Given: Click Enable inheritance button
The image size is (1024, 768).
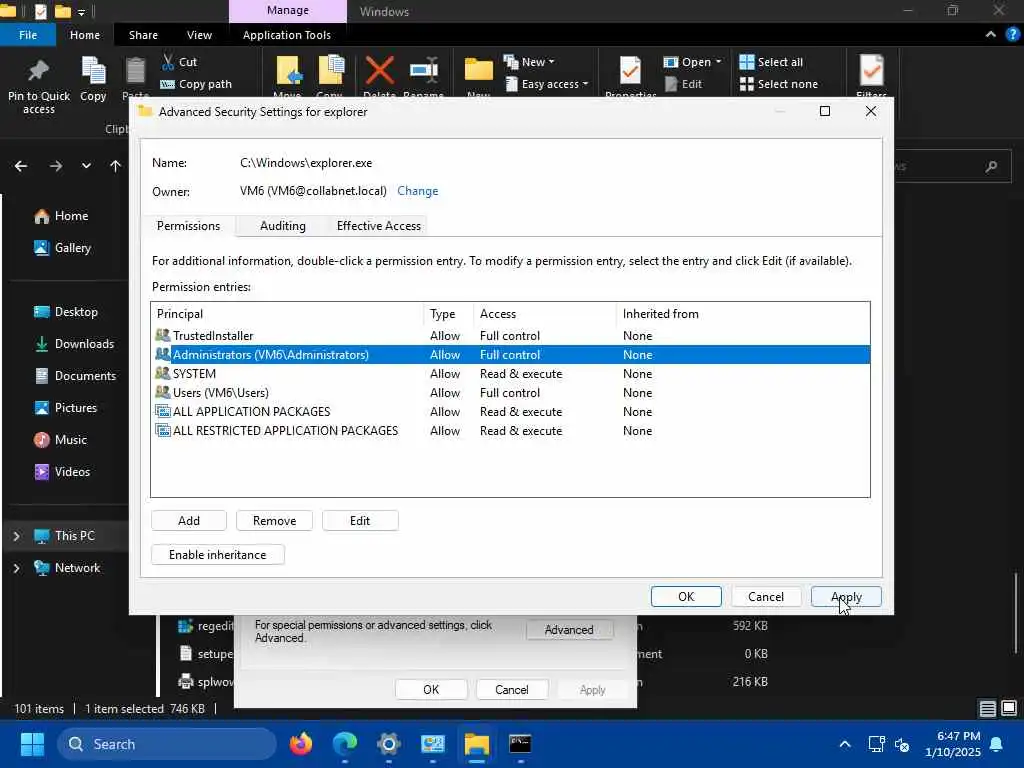Looking at the screenshot, I should [x=217, y=554].
